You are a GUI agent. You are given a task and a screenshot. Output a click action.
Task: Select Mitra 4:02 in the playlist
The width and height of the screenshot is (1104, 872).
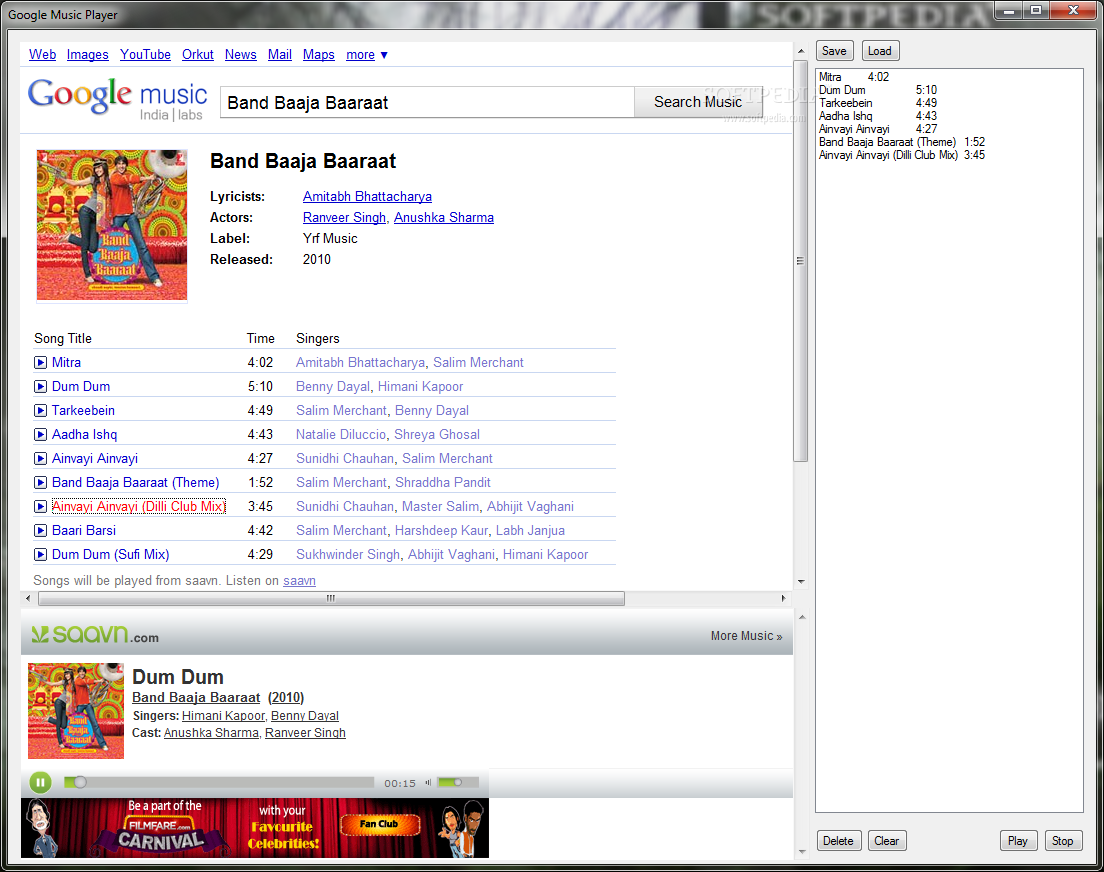tap(853, 77)
